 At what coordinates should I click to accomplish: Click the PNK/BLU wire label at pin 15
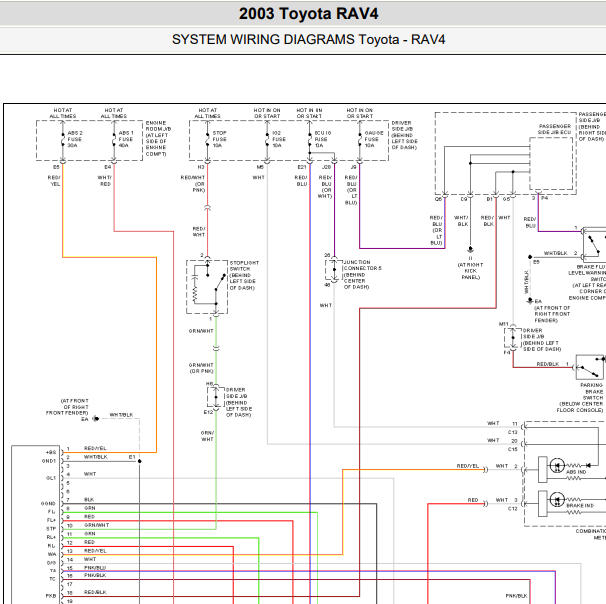95,568
